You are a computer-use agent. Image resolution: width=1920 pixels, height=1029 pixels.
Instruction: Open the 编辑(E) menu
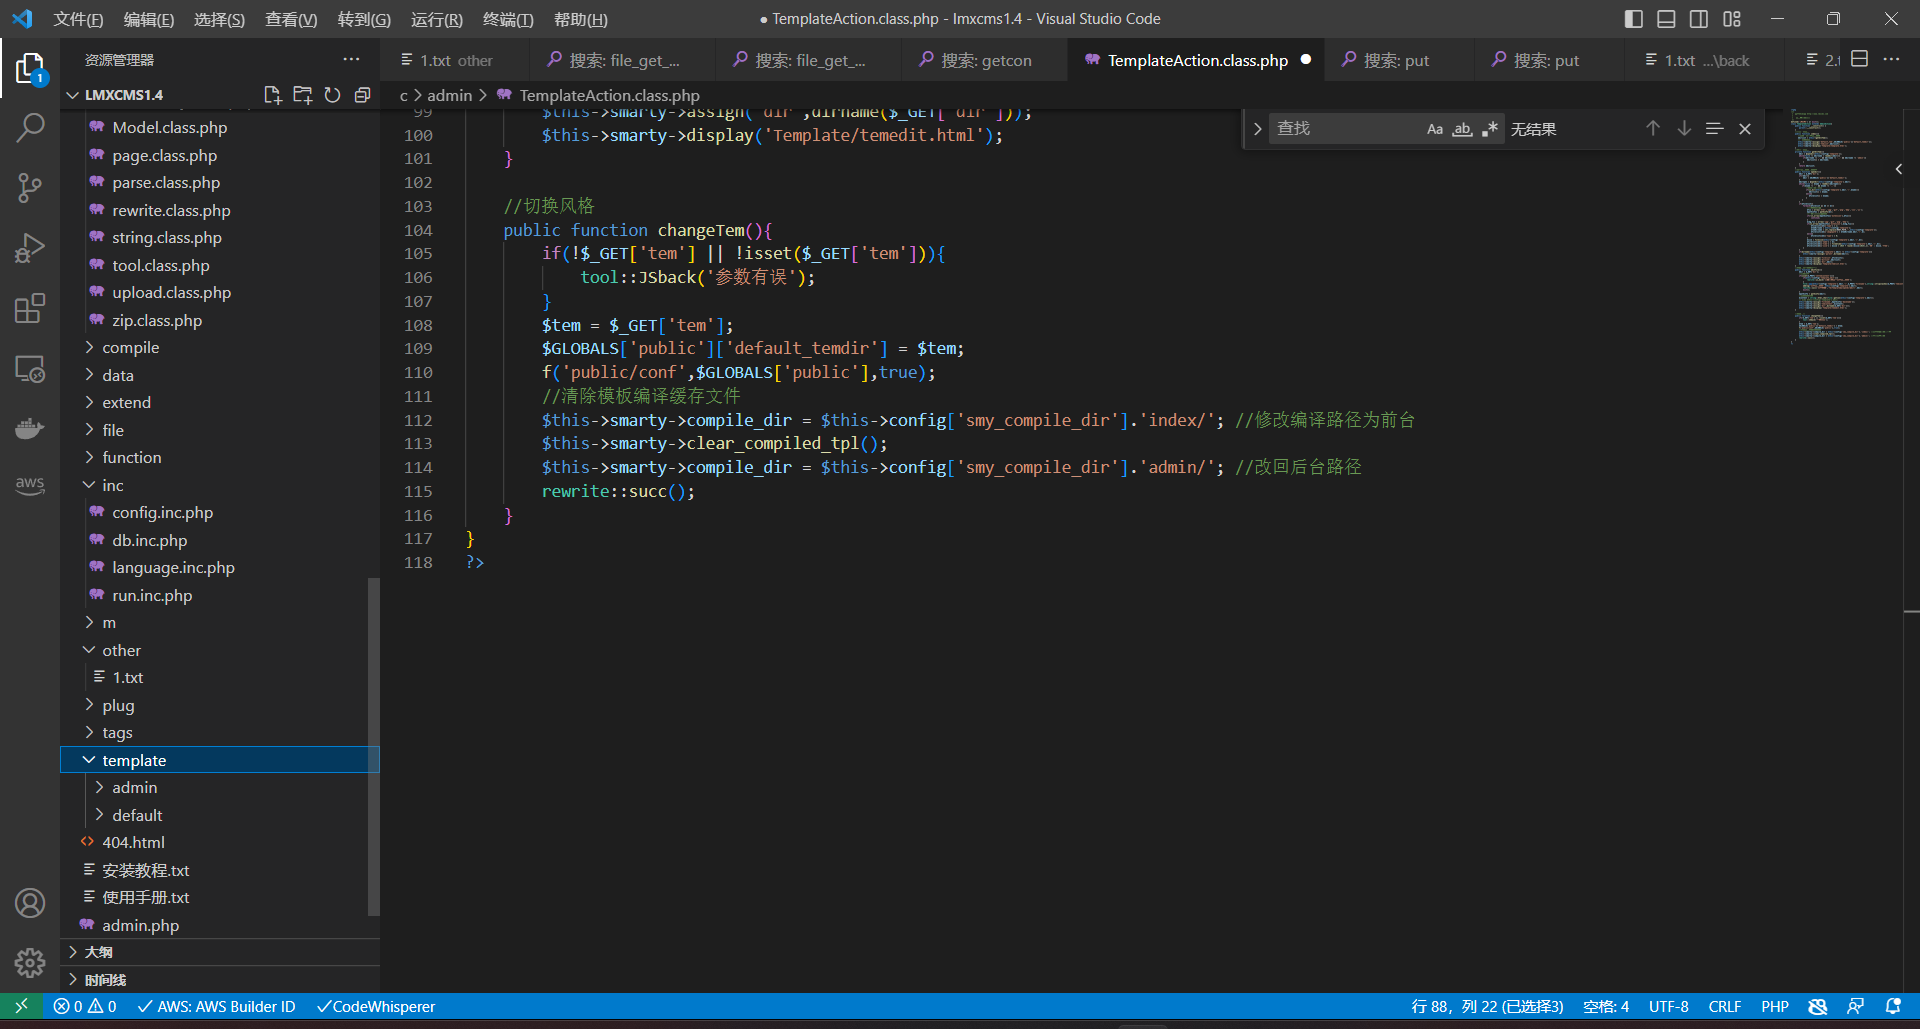148,19
